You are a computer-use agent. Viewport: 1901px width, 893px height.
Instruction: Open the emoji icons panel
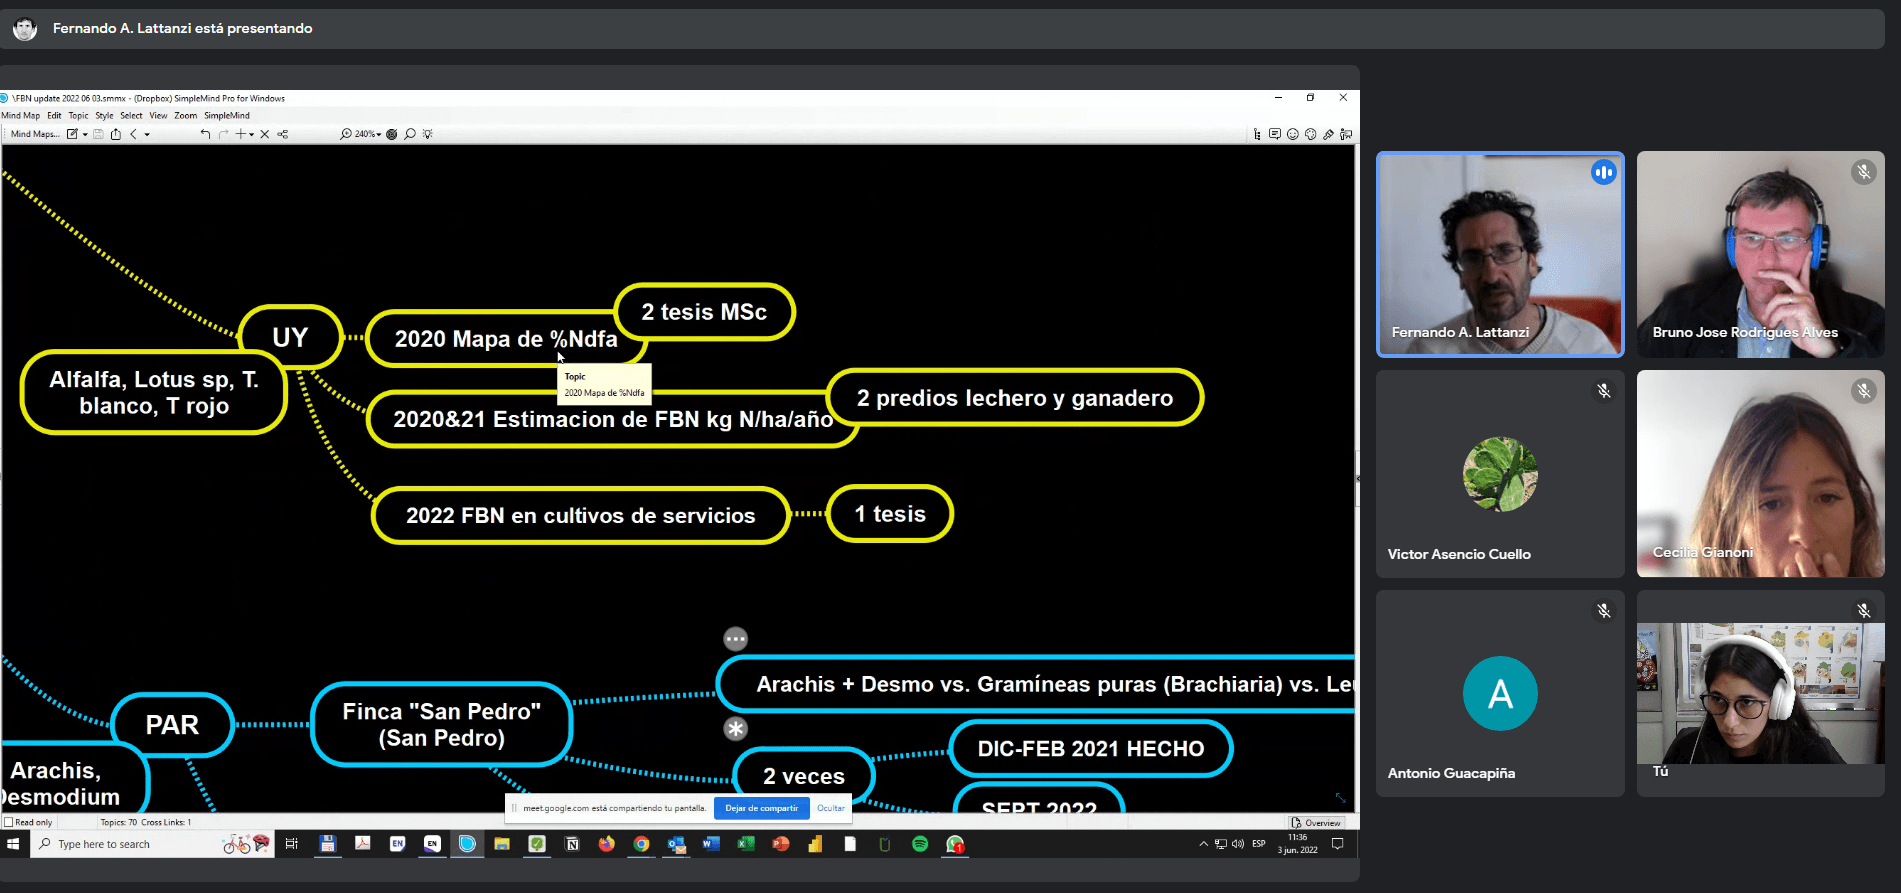1293,134
